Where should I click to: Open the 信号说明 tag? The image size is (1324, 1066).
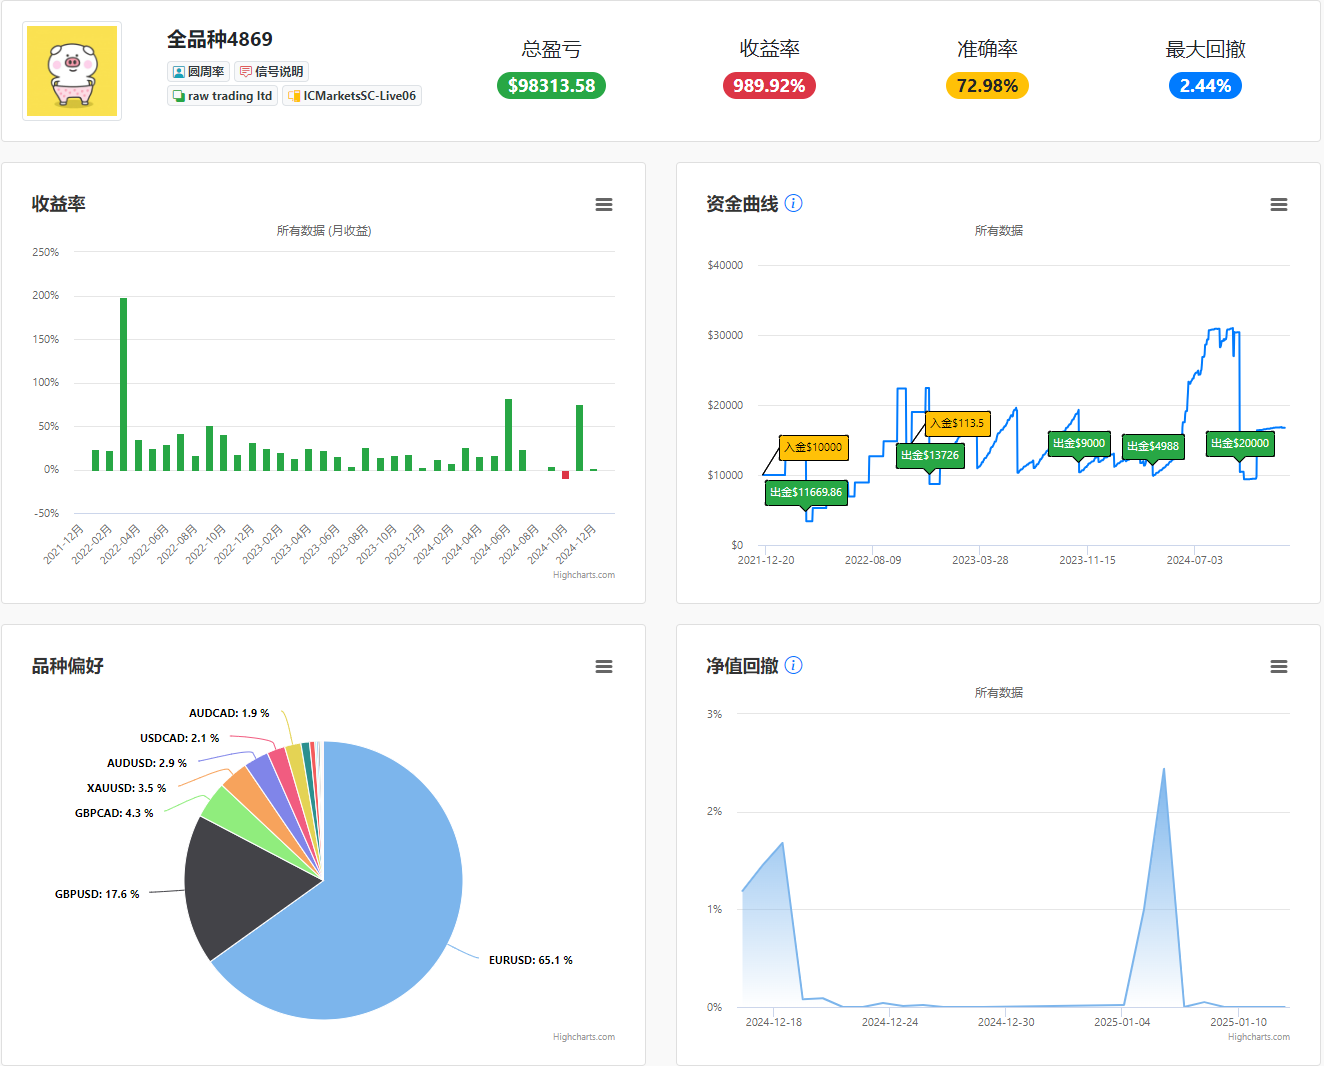[x=271, y=71]
